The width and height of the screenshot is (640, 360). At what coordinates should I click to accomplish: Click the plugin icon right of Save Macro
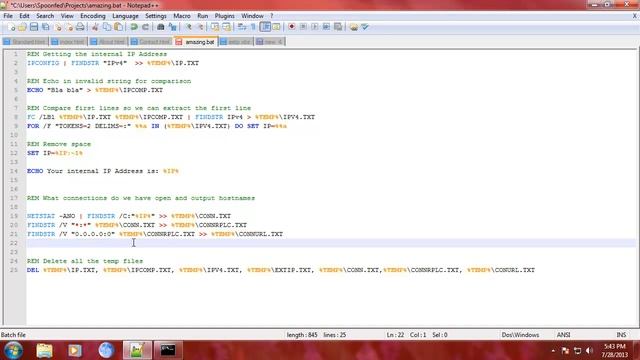(353, 27)
